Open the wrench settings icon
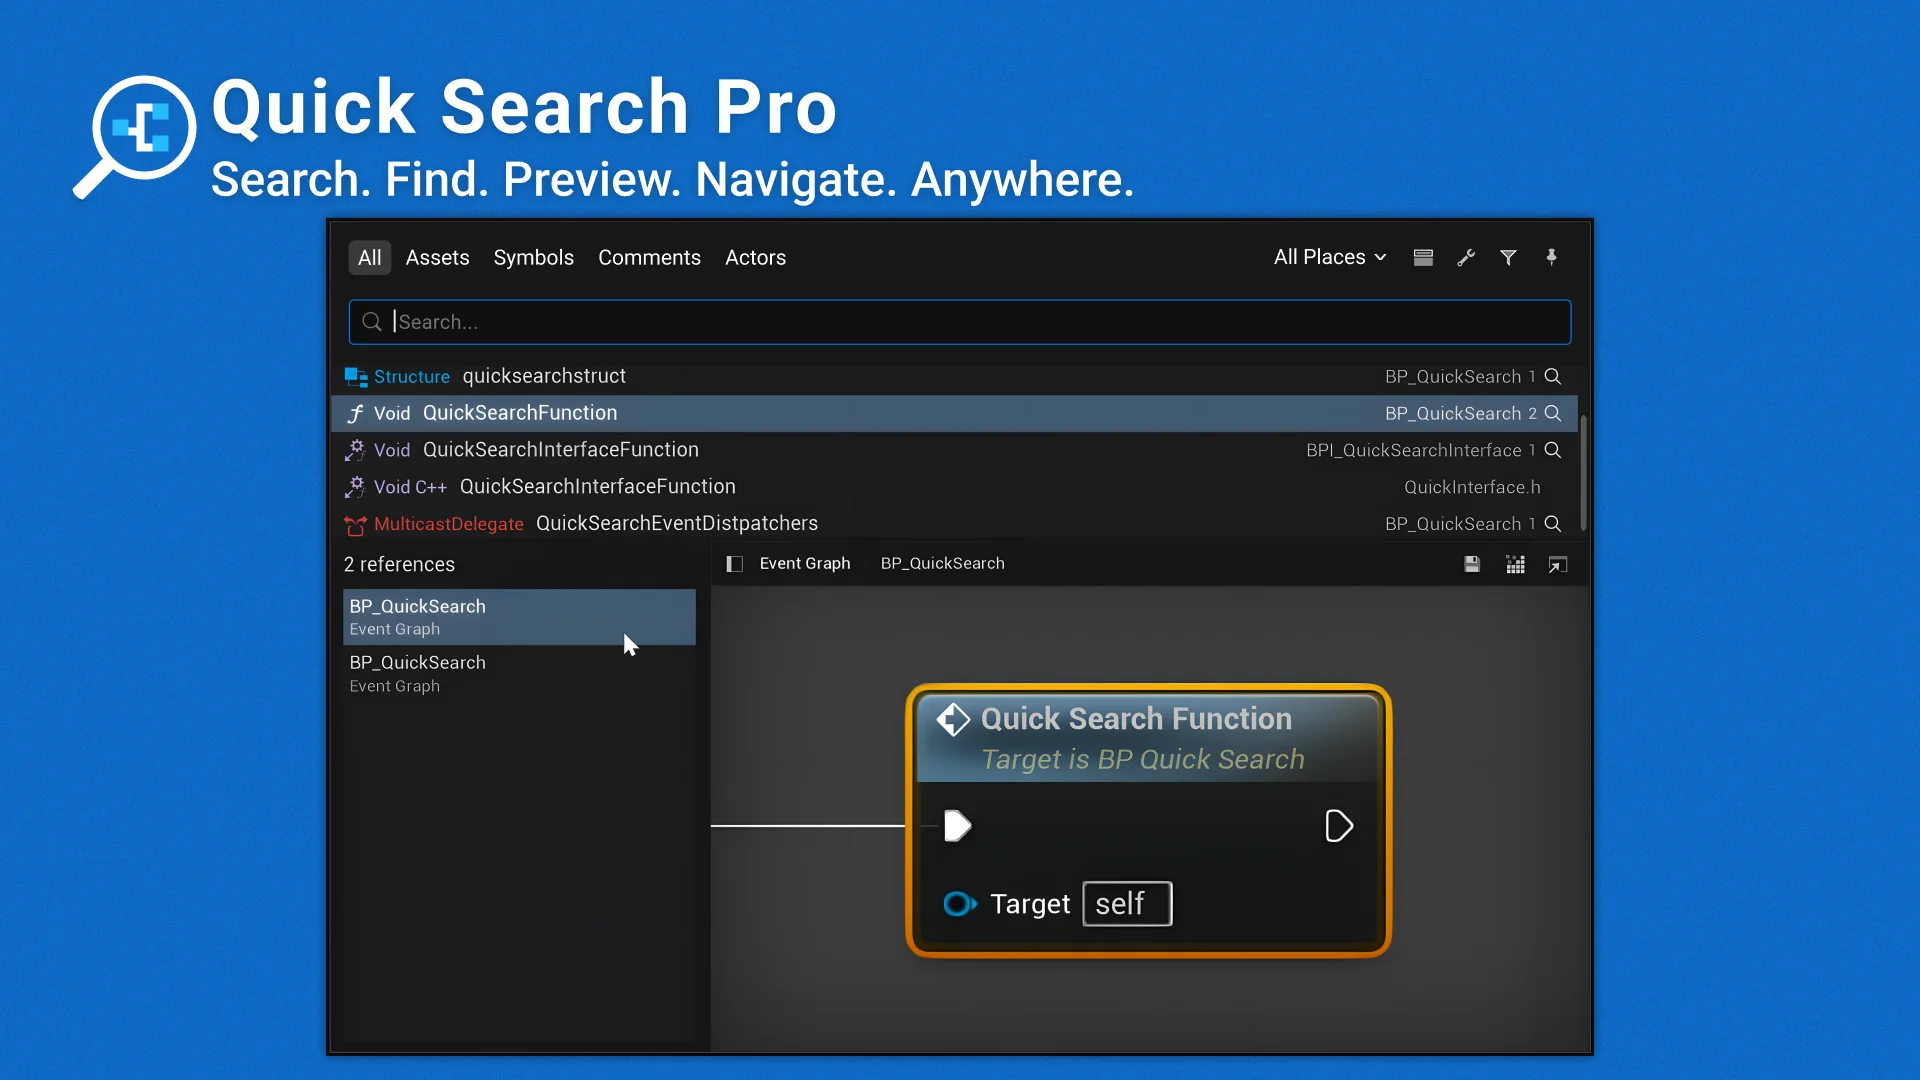 (x=1466, y=257)
